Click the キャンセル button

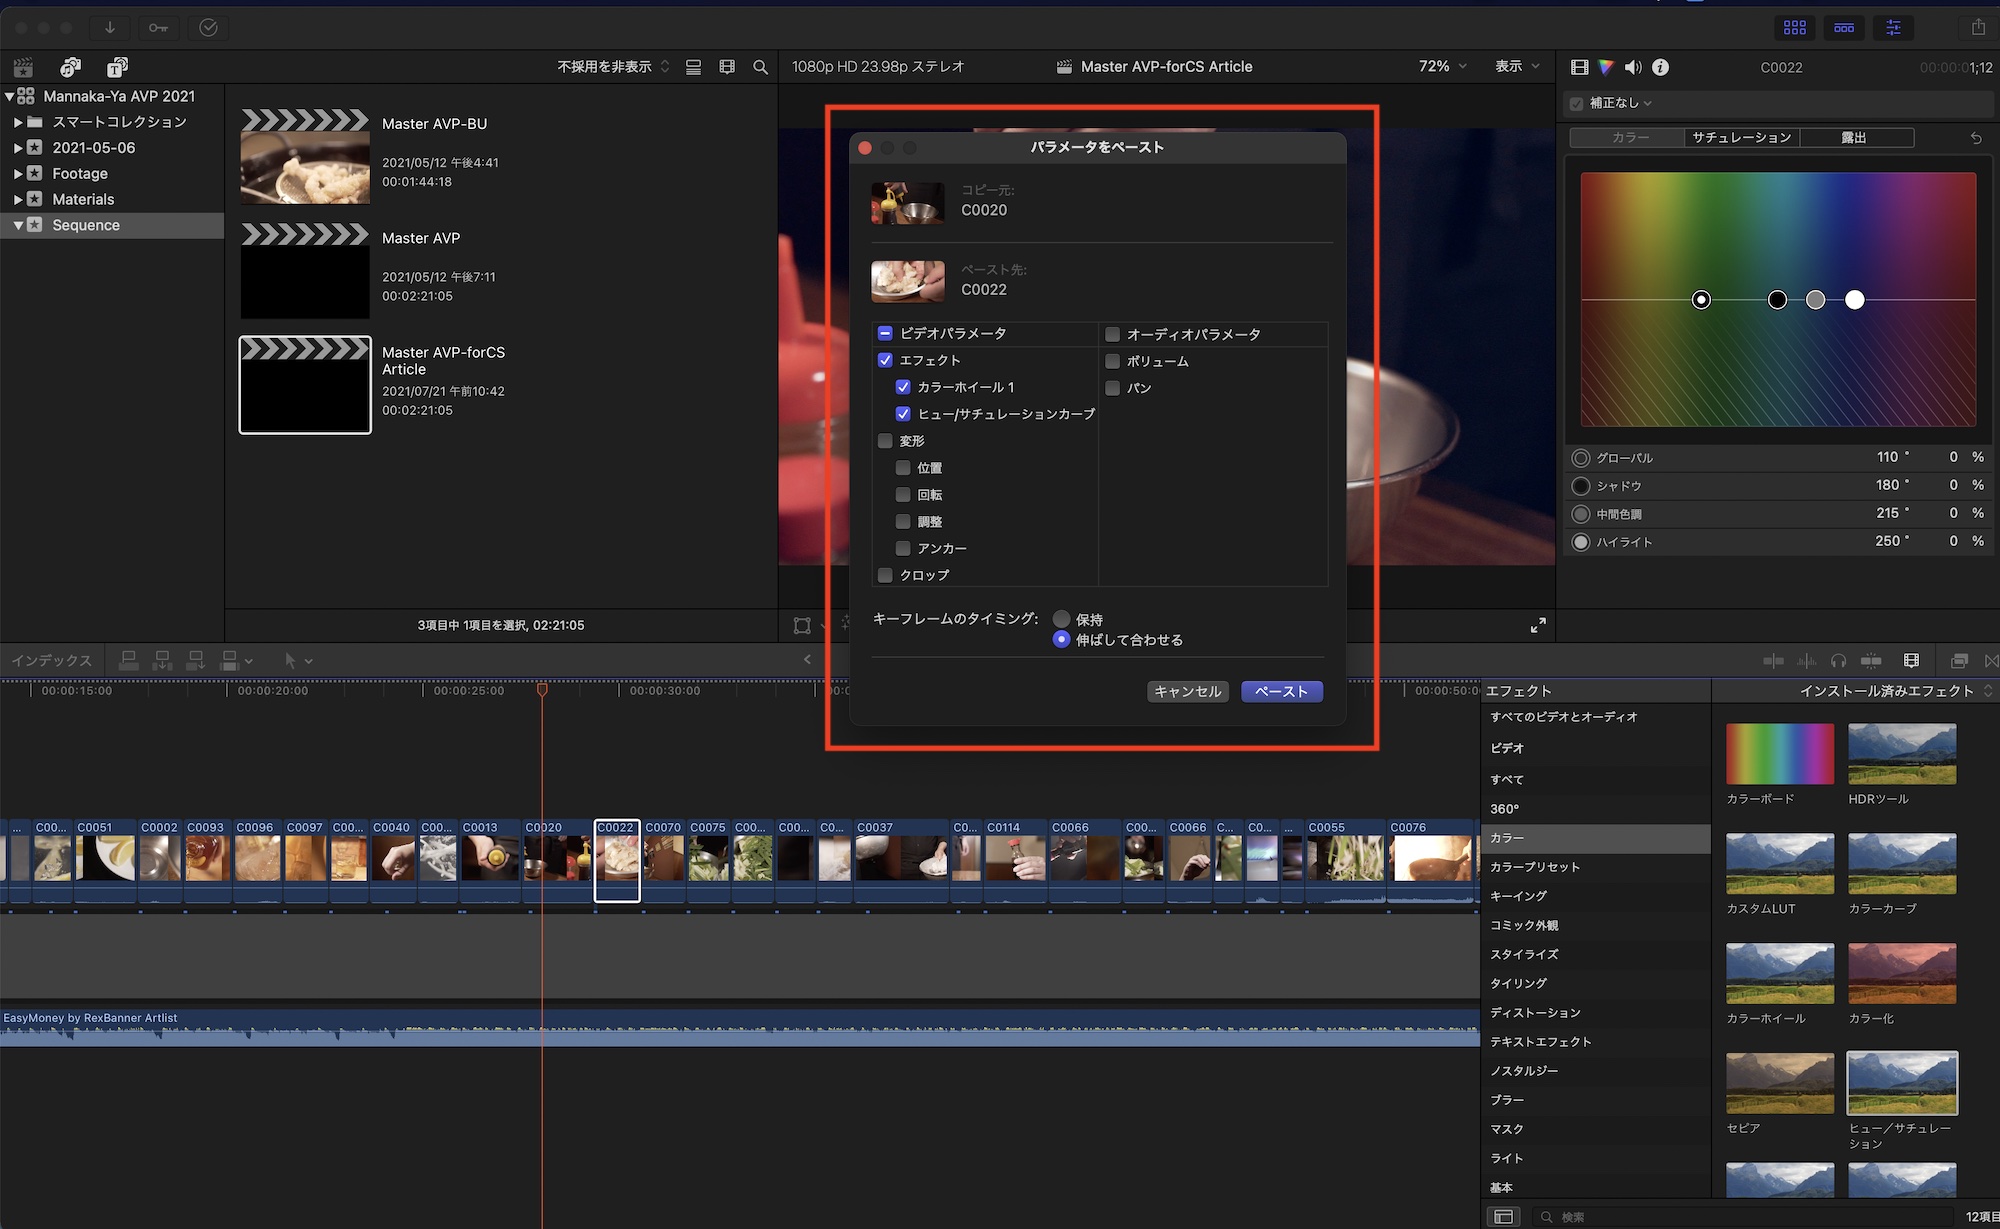coord(1187,691)
